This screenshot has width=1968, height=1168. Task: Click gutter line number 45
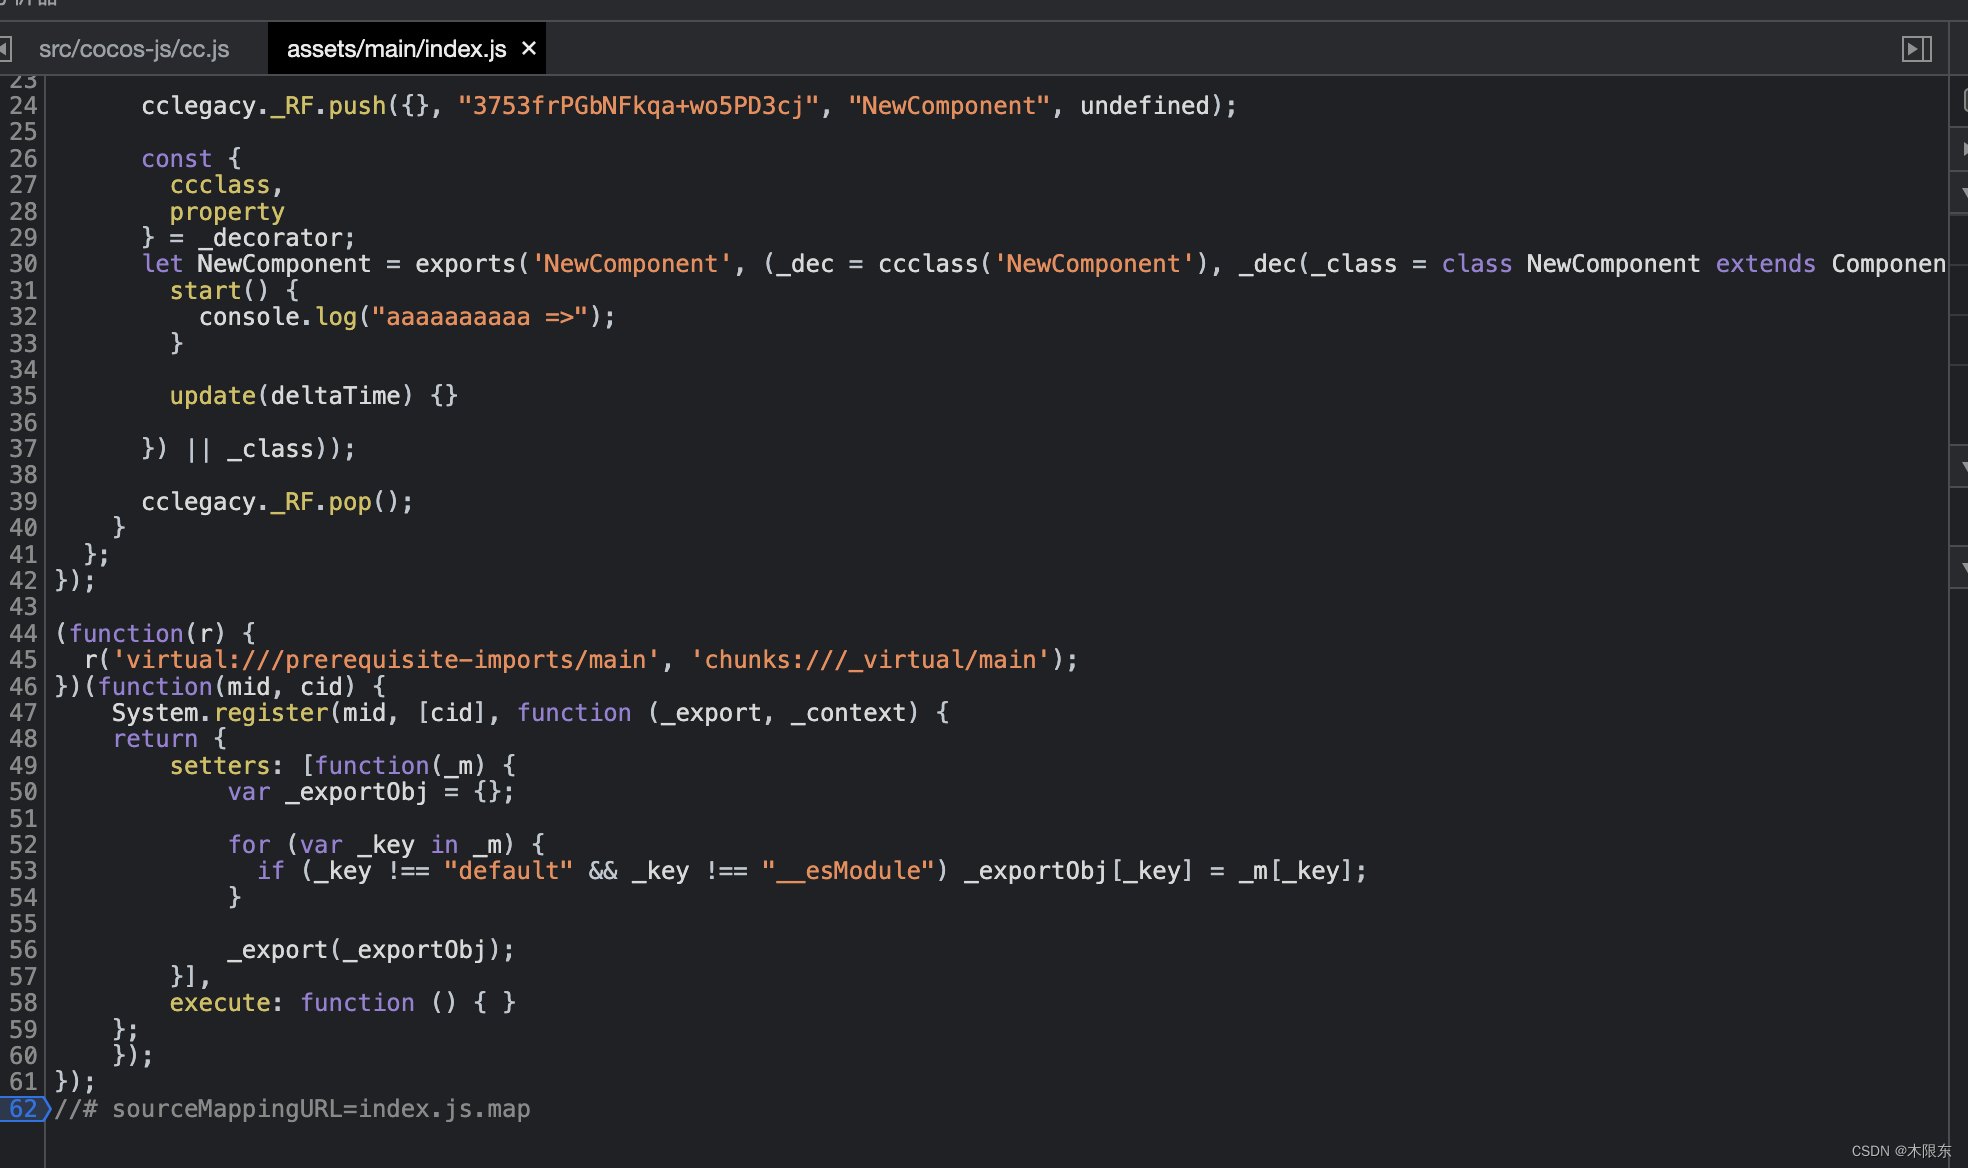coord(23,660)
